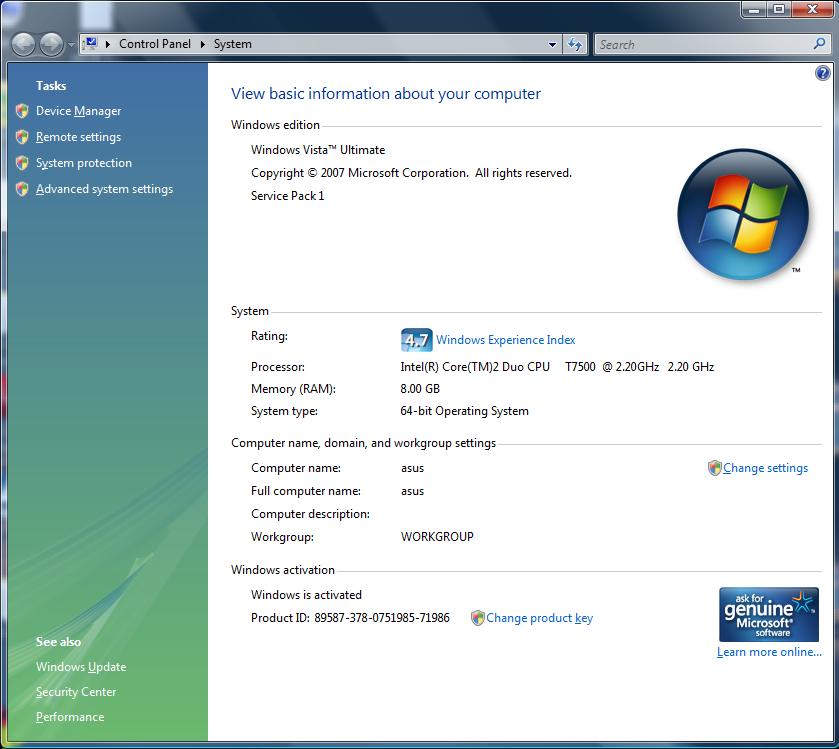
Task: Maximize the System window
Action: coord(779,9)
